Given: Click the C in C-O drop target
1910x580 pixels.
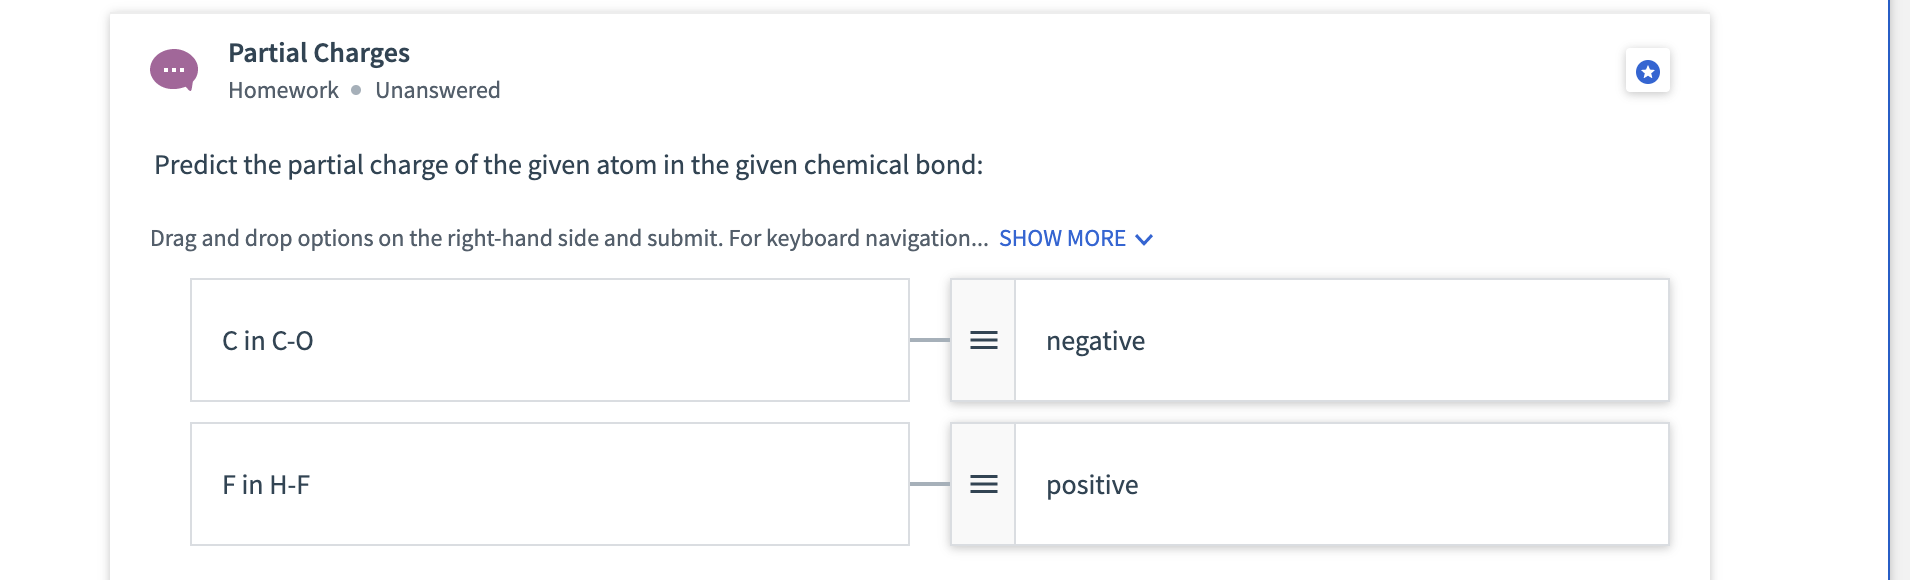Looking at the screenshot, I should pos(549,340).
